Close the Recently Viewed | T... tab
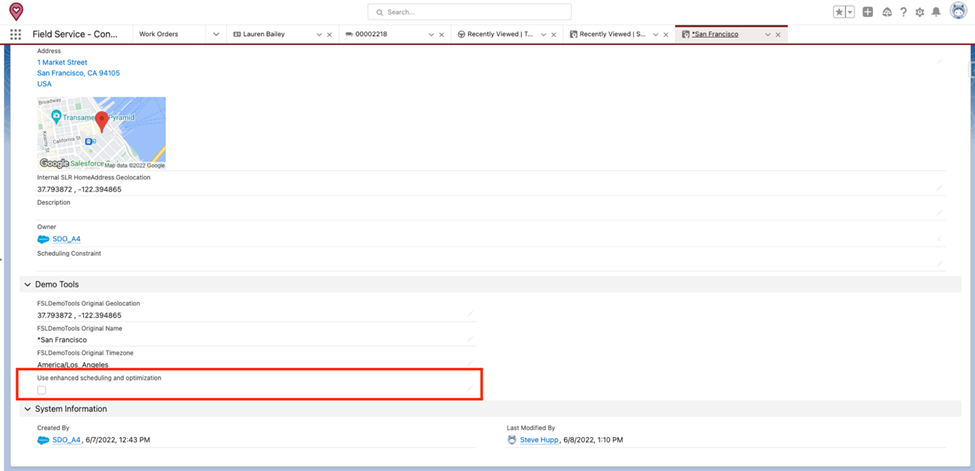 click(x=553, y=35)
